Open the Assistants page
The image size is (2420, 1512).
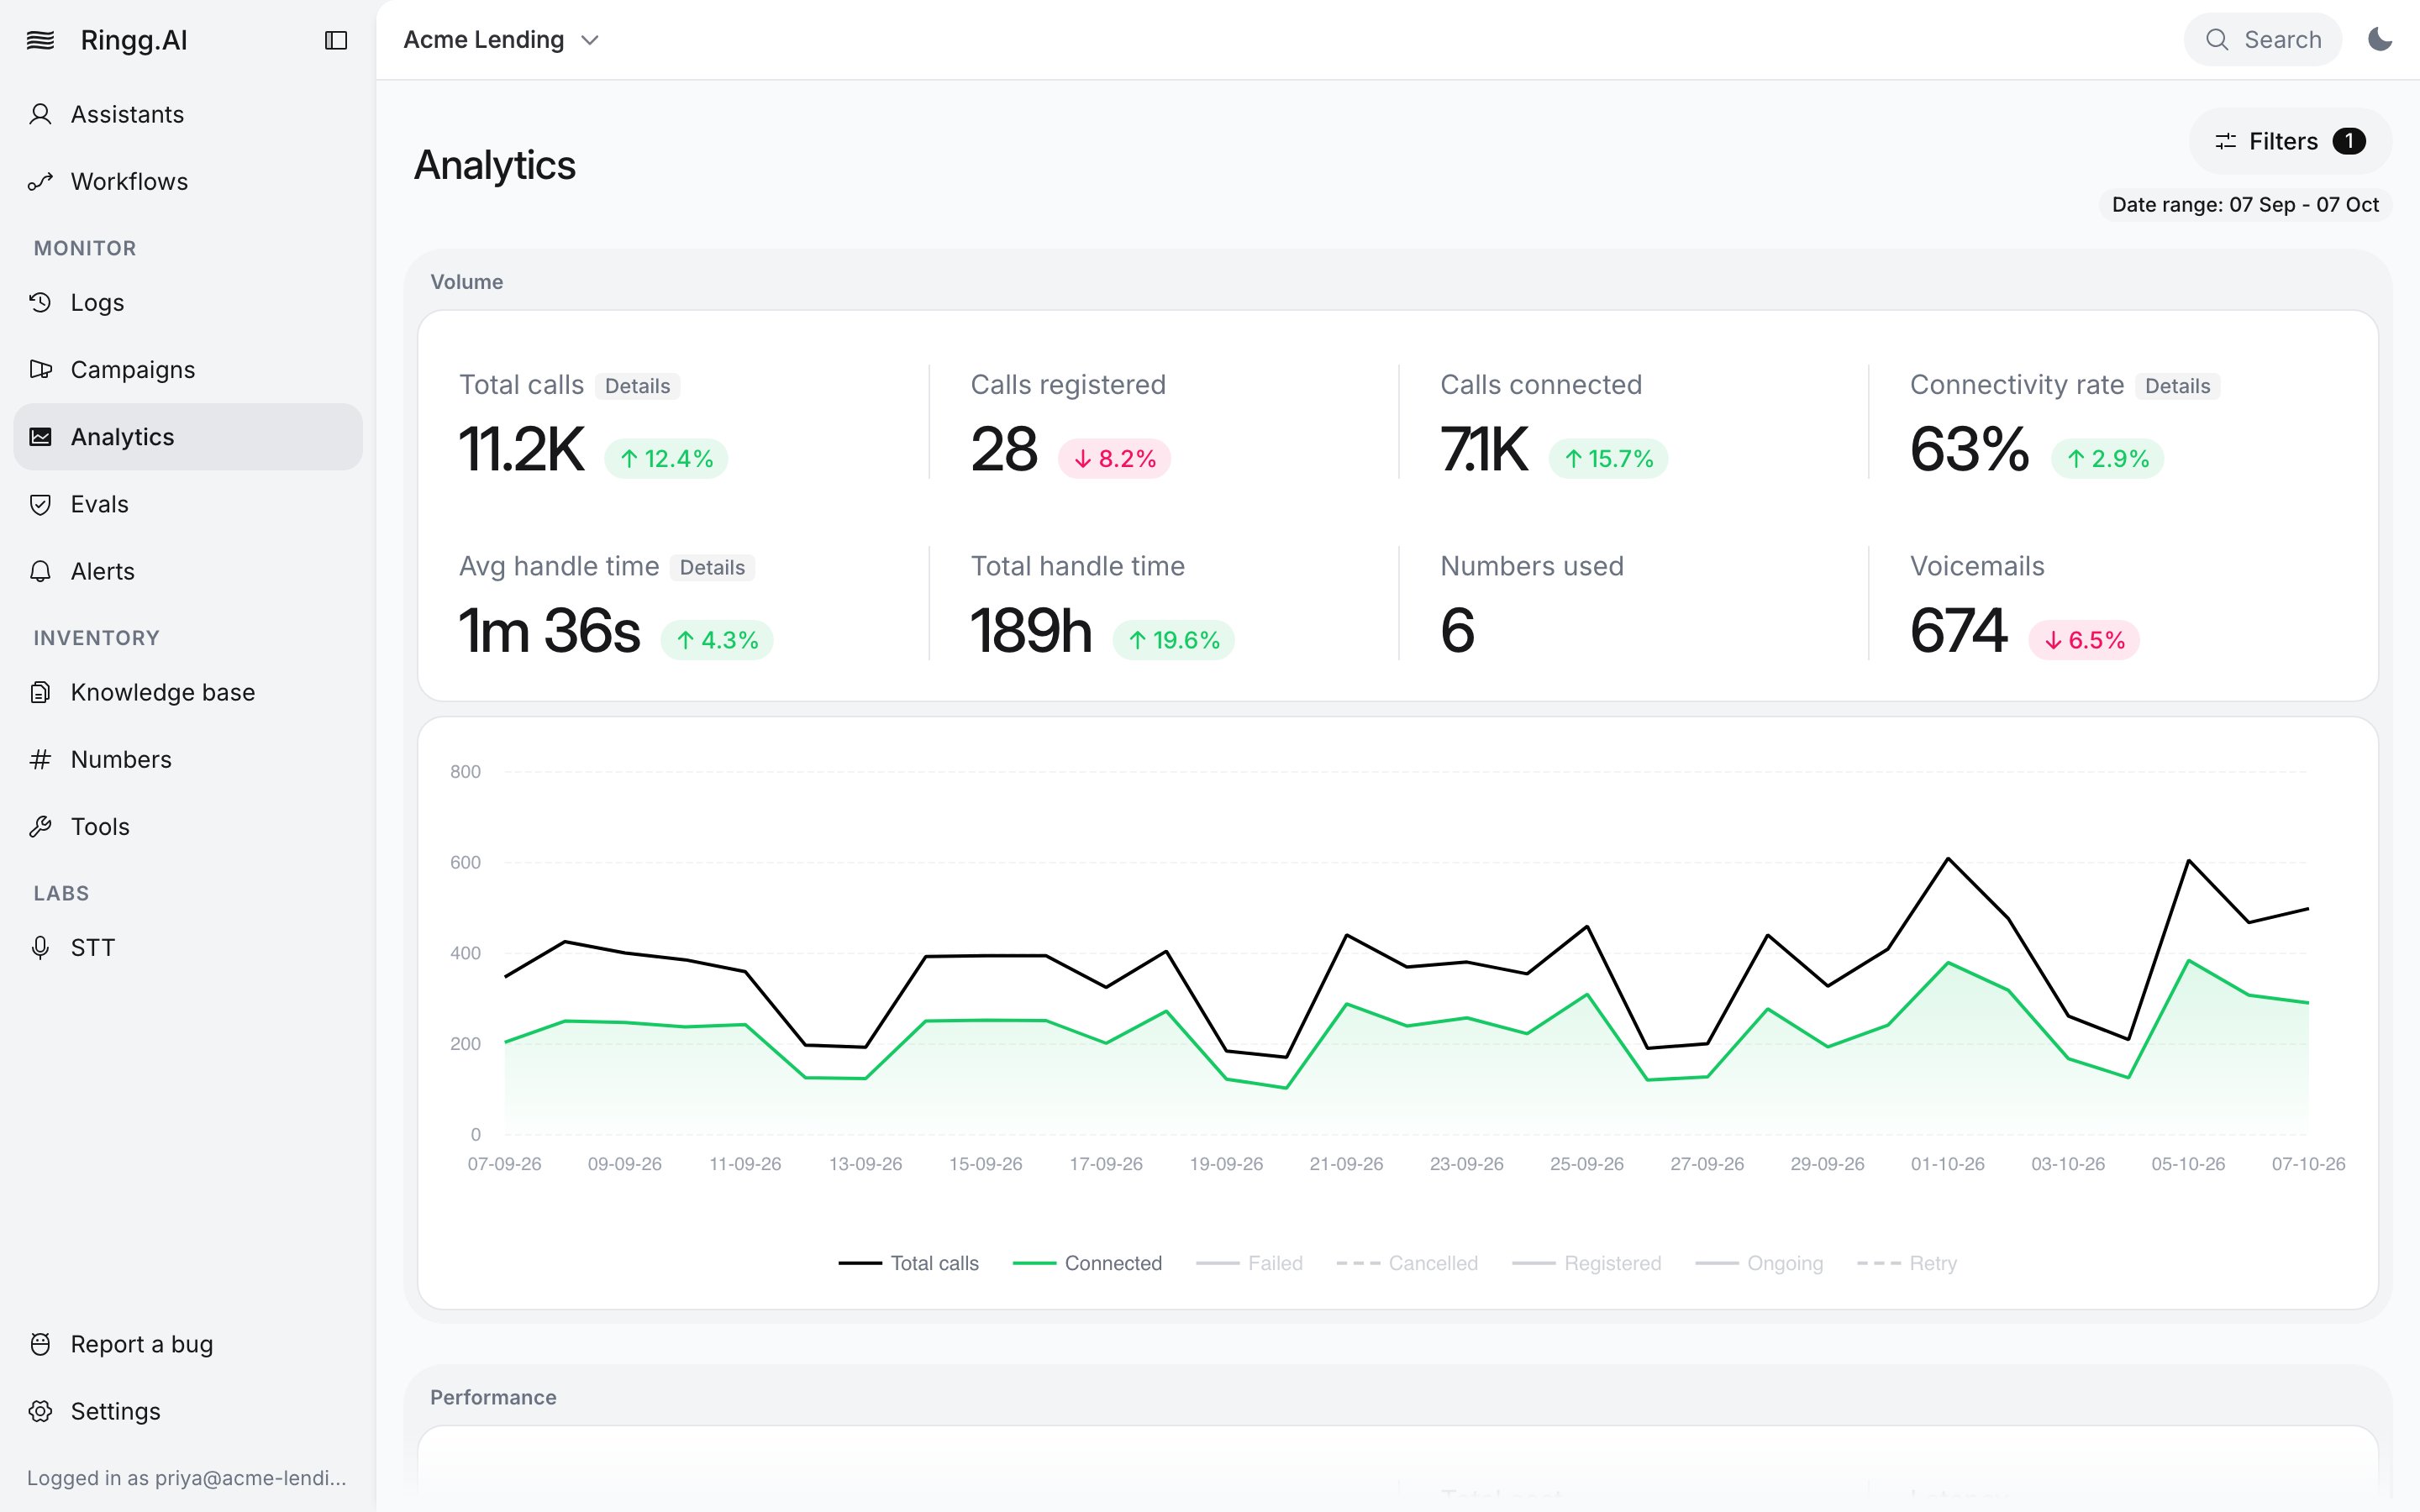[188, 114]
